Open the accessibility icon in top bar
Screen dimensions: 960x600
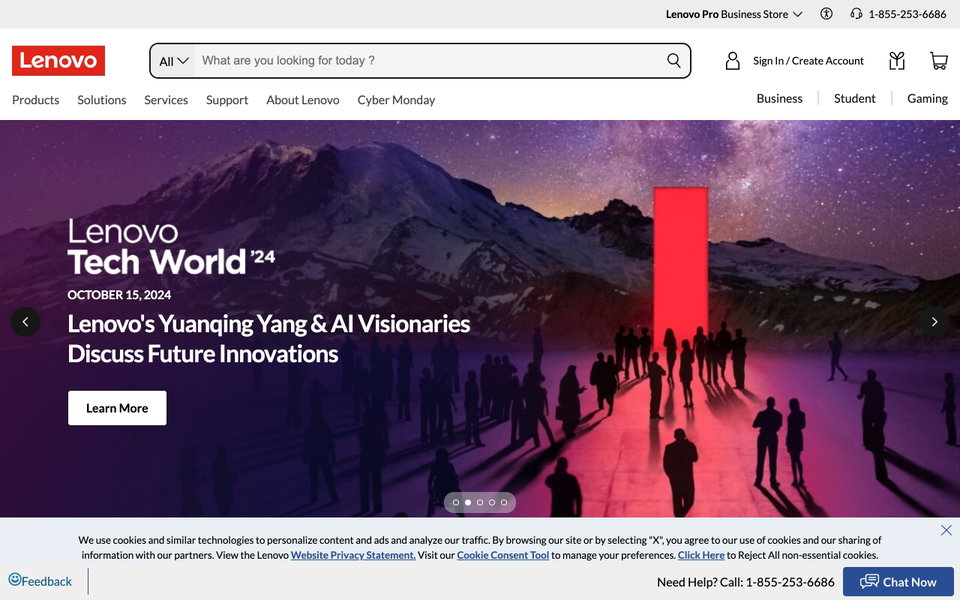point(827,13)
